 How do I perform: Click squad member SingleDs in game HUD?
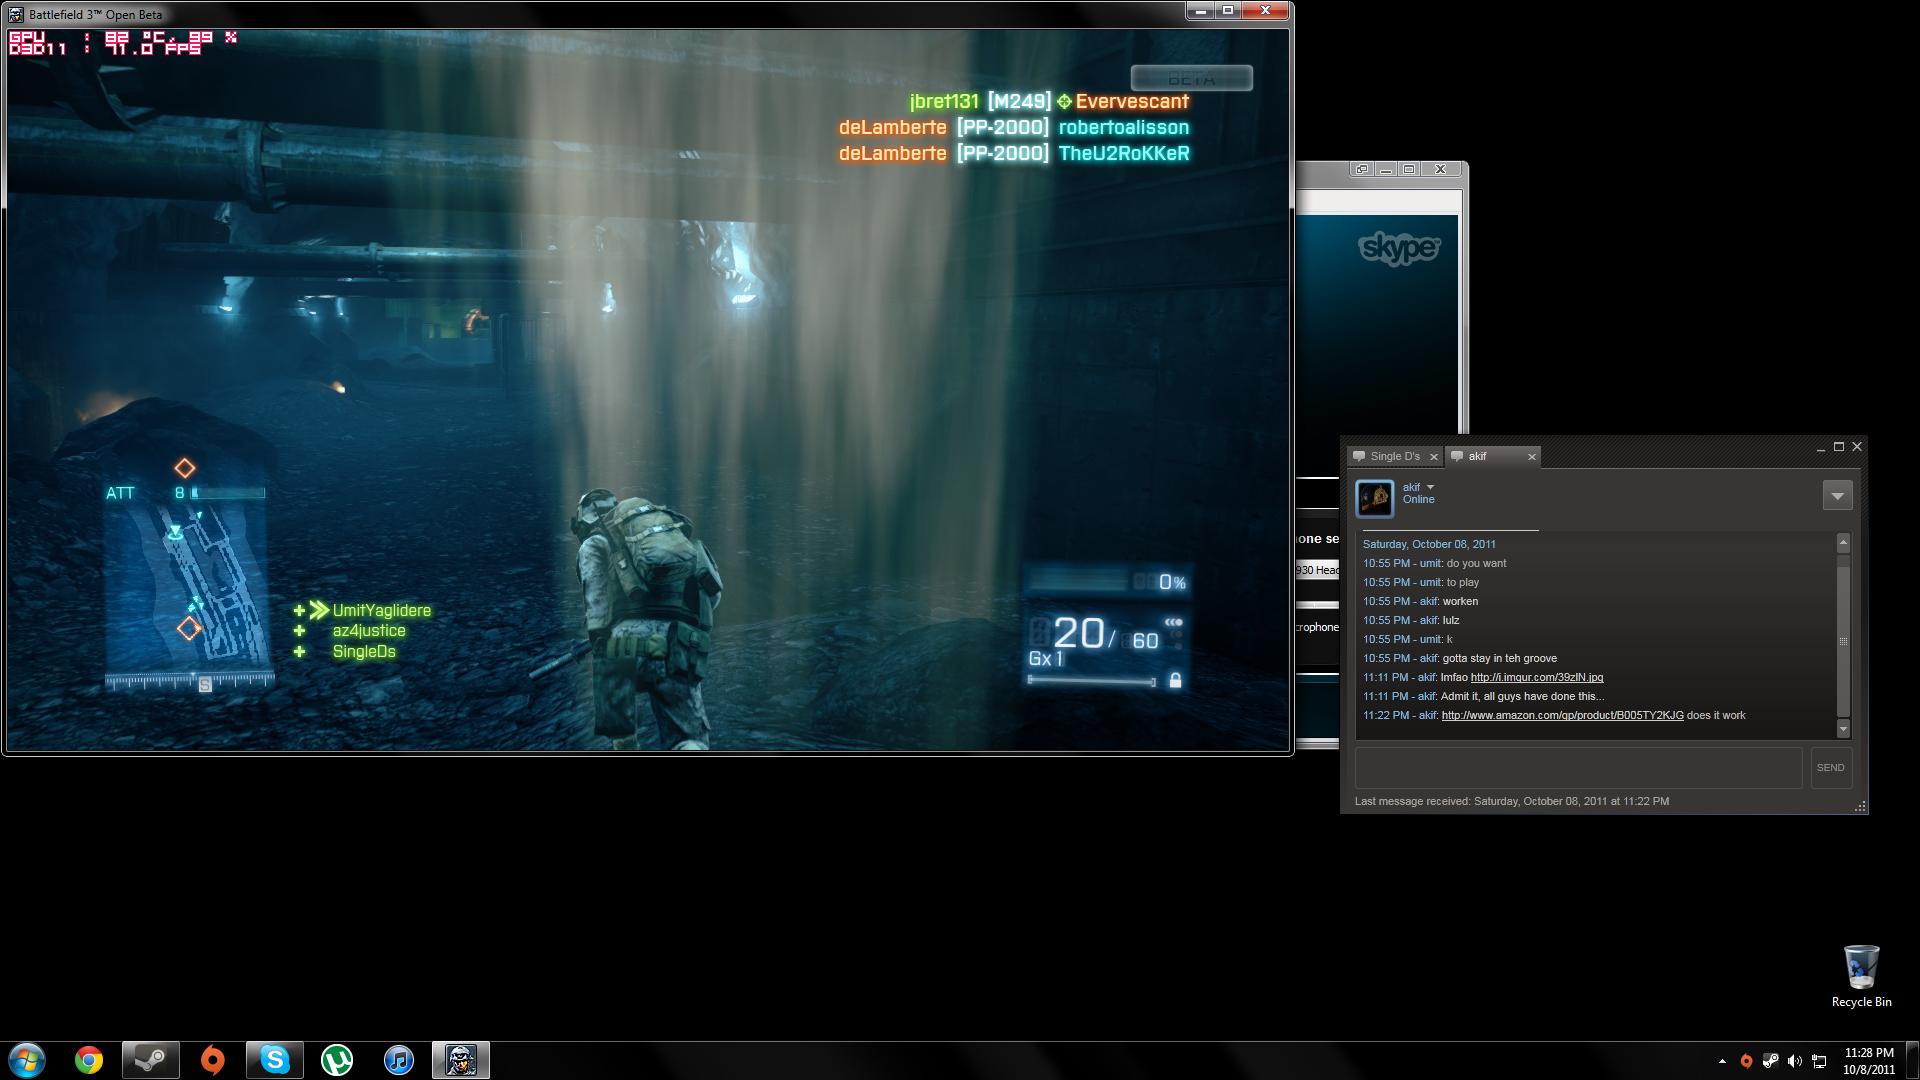[364, 652]
